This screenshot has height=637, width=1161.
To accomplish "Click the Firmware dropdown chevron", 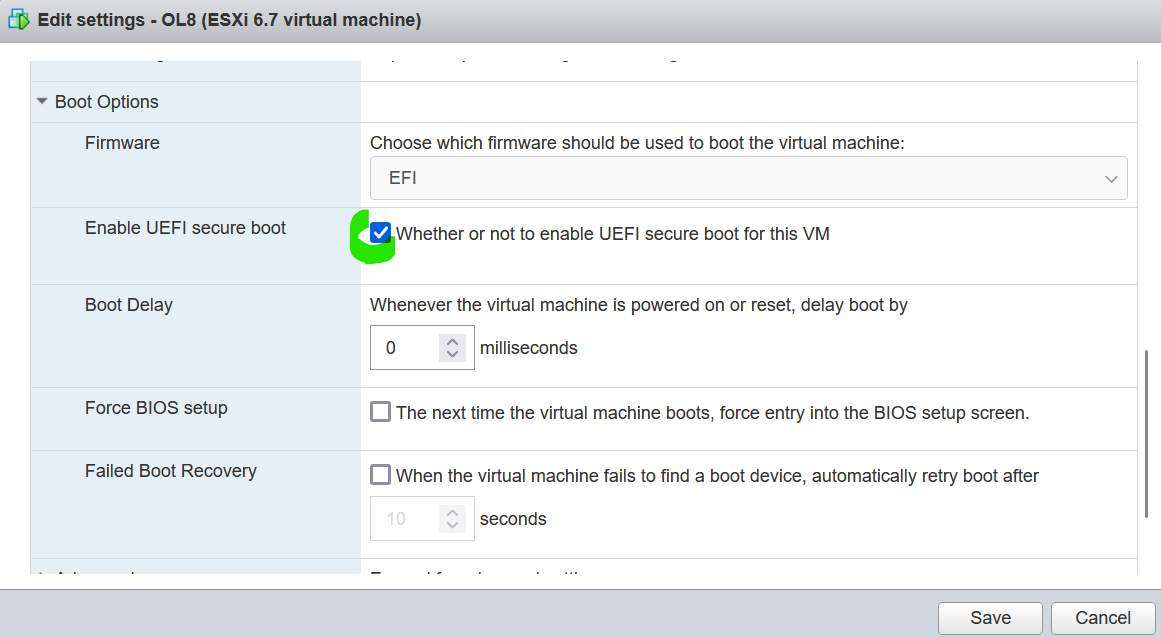I will pos(1110,177).
